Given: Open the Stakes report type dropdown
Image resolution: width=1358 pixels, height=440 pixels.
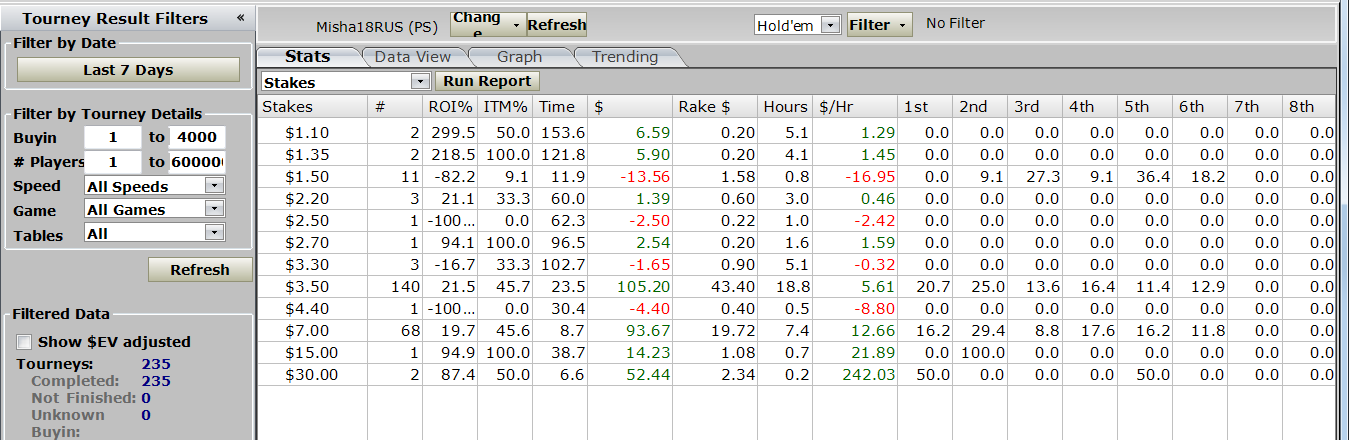Looking at the screenshot, I should click(x=420, y=82).
